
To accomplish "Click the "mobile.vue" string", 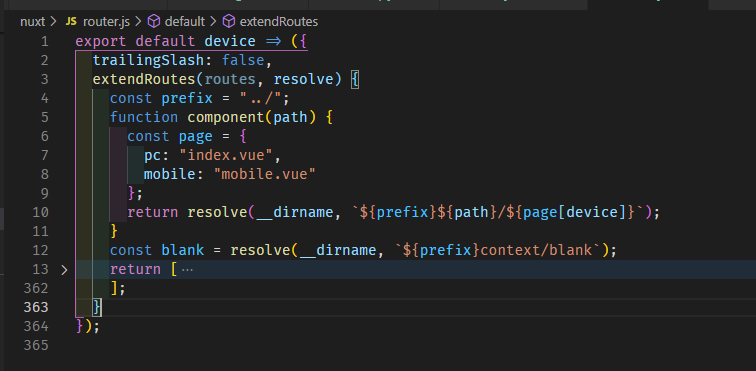I will click(x=265, y=174).
